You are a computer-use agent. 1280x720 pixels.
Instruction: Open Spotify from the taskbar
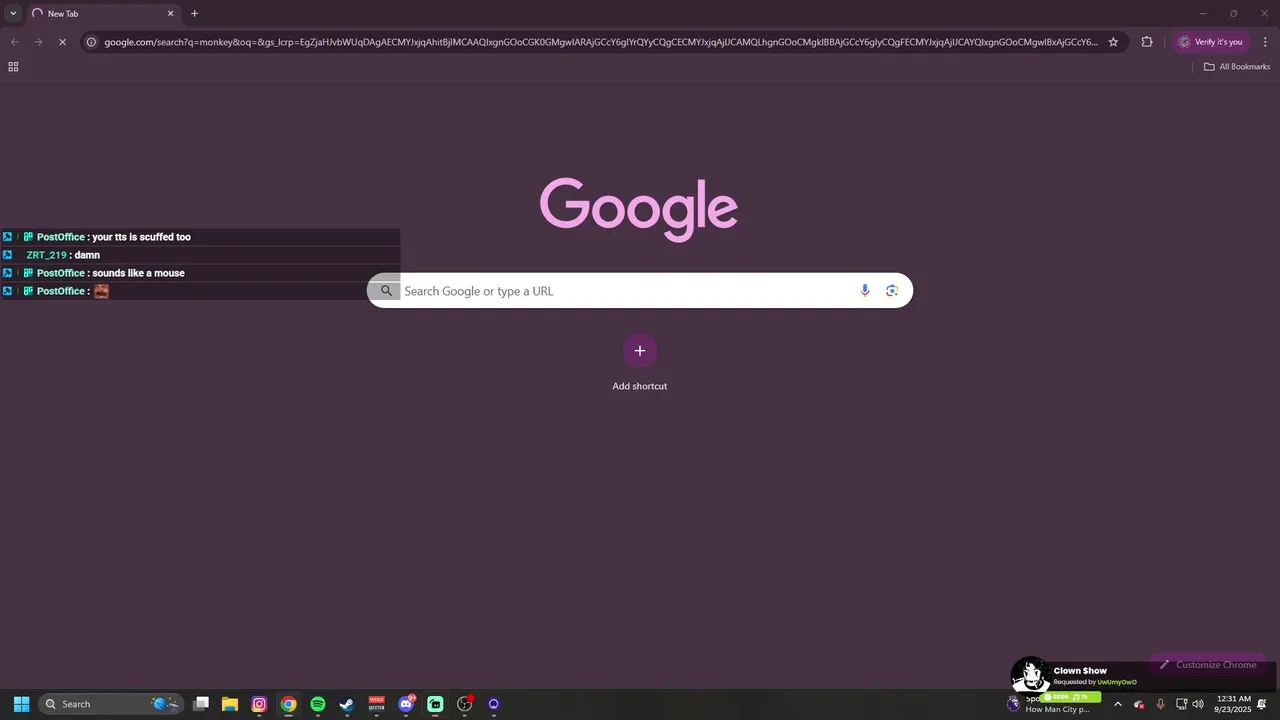point(318,704)
